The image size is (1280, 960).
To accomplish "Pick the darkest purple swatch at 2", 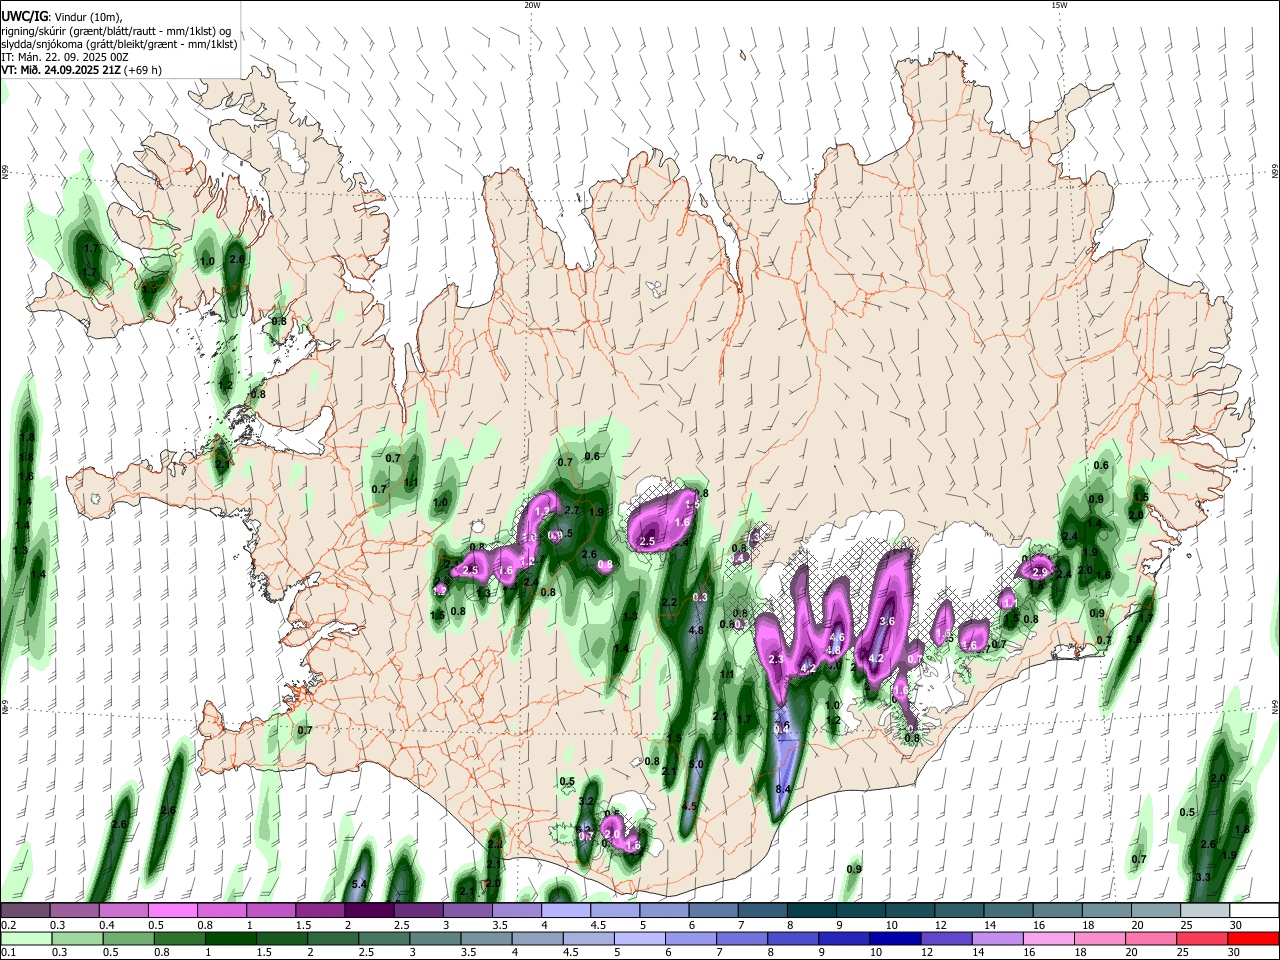I will click(x=368, y=911).
